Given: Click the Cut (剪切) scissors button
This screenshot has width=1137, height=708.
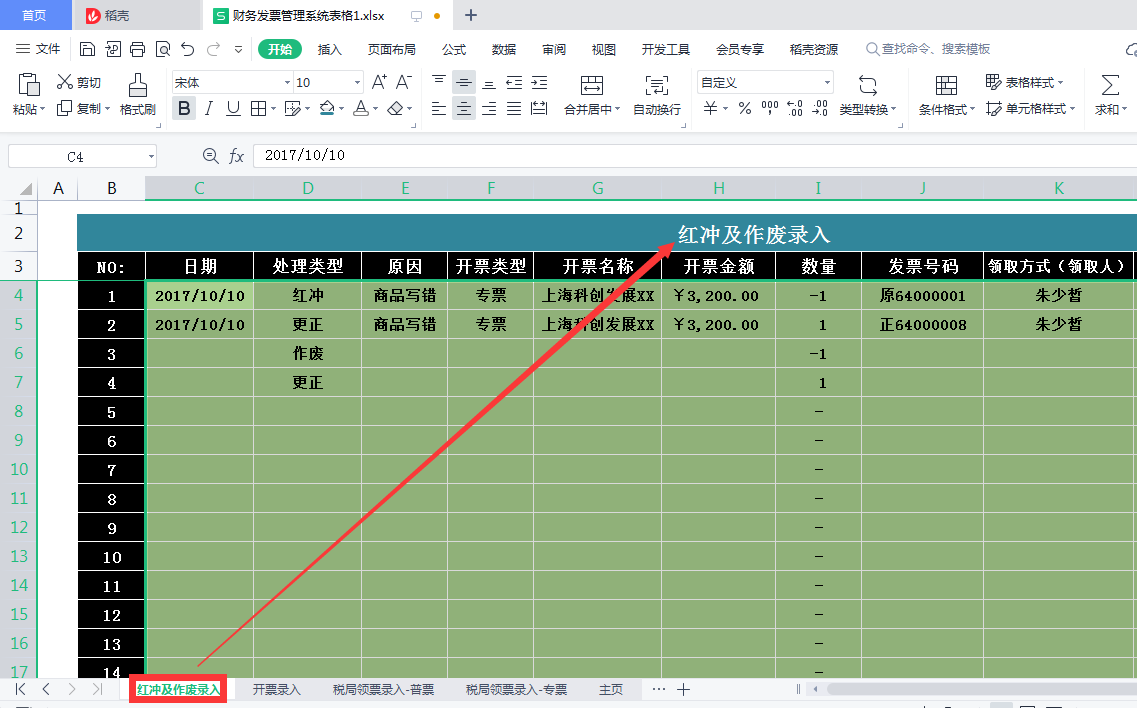Looking at the screenshot, I should tap(79, 82).
